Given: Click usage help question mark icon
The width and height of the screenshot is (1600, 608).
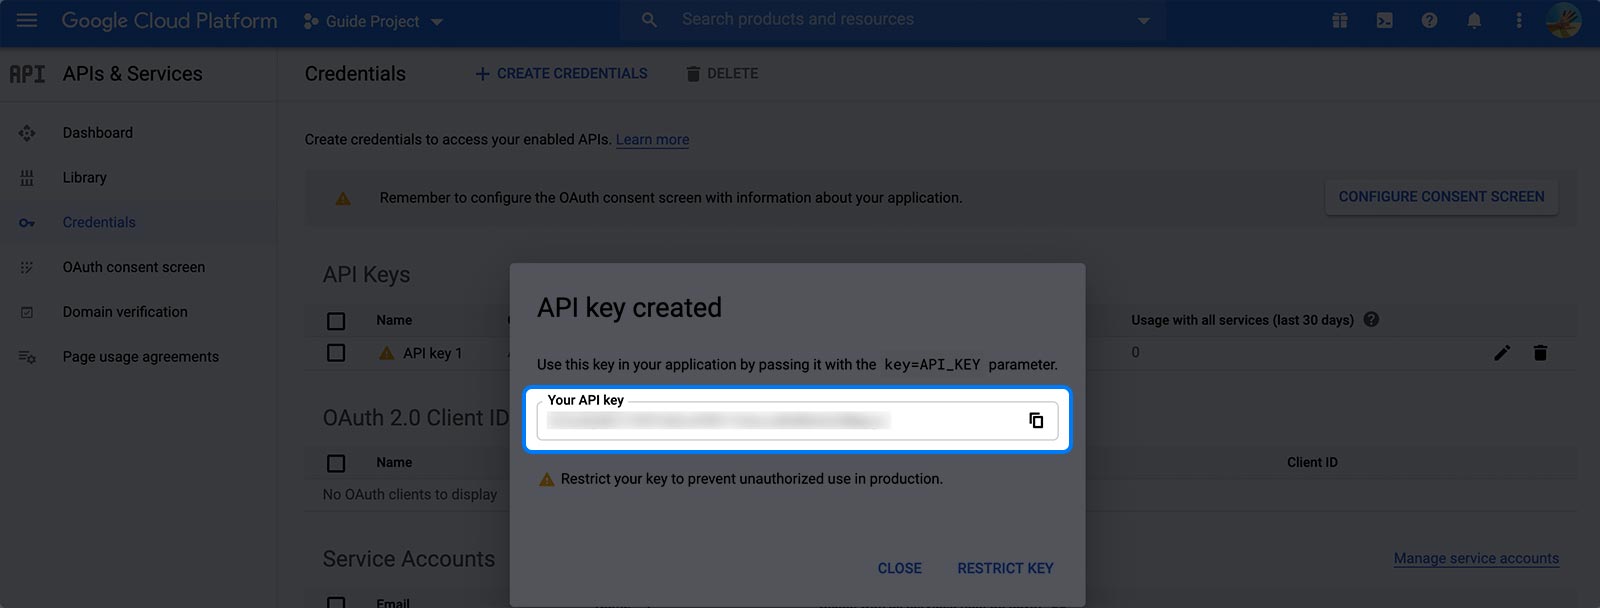Looking at the screenshot, I should click(1371, 320).
